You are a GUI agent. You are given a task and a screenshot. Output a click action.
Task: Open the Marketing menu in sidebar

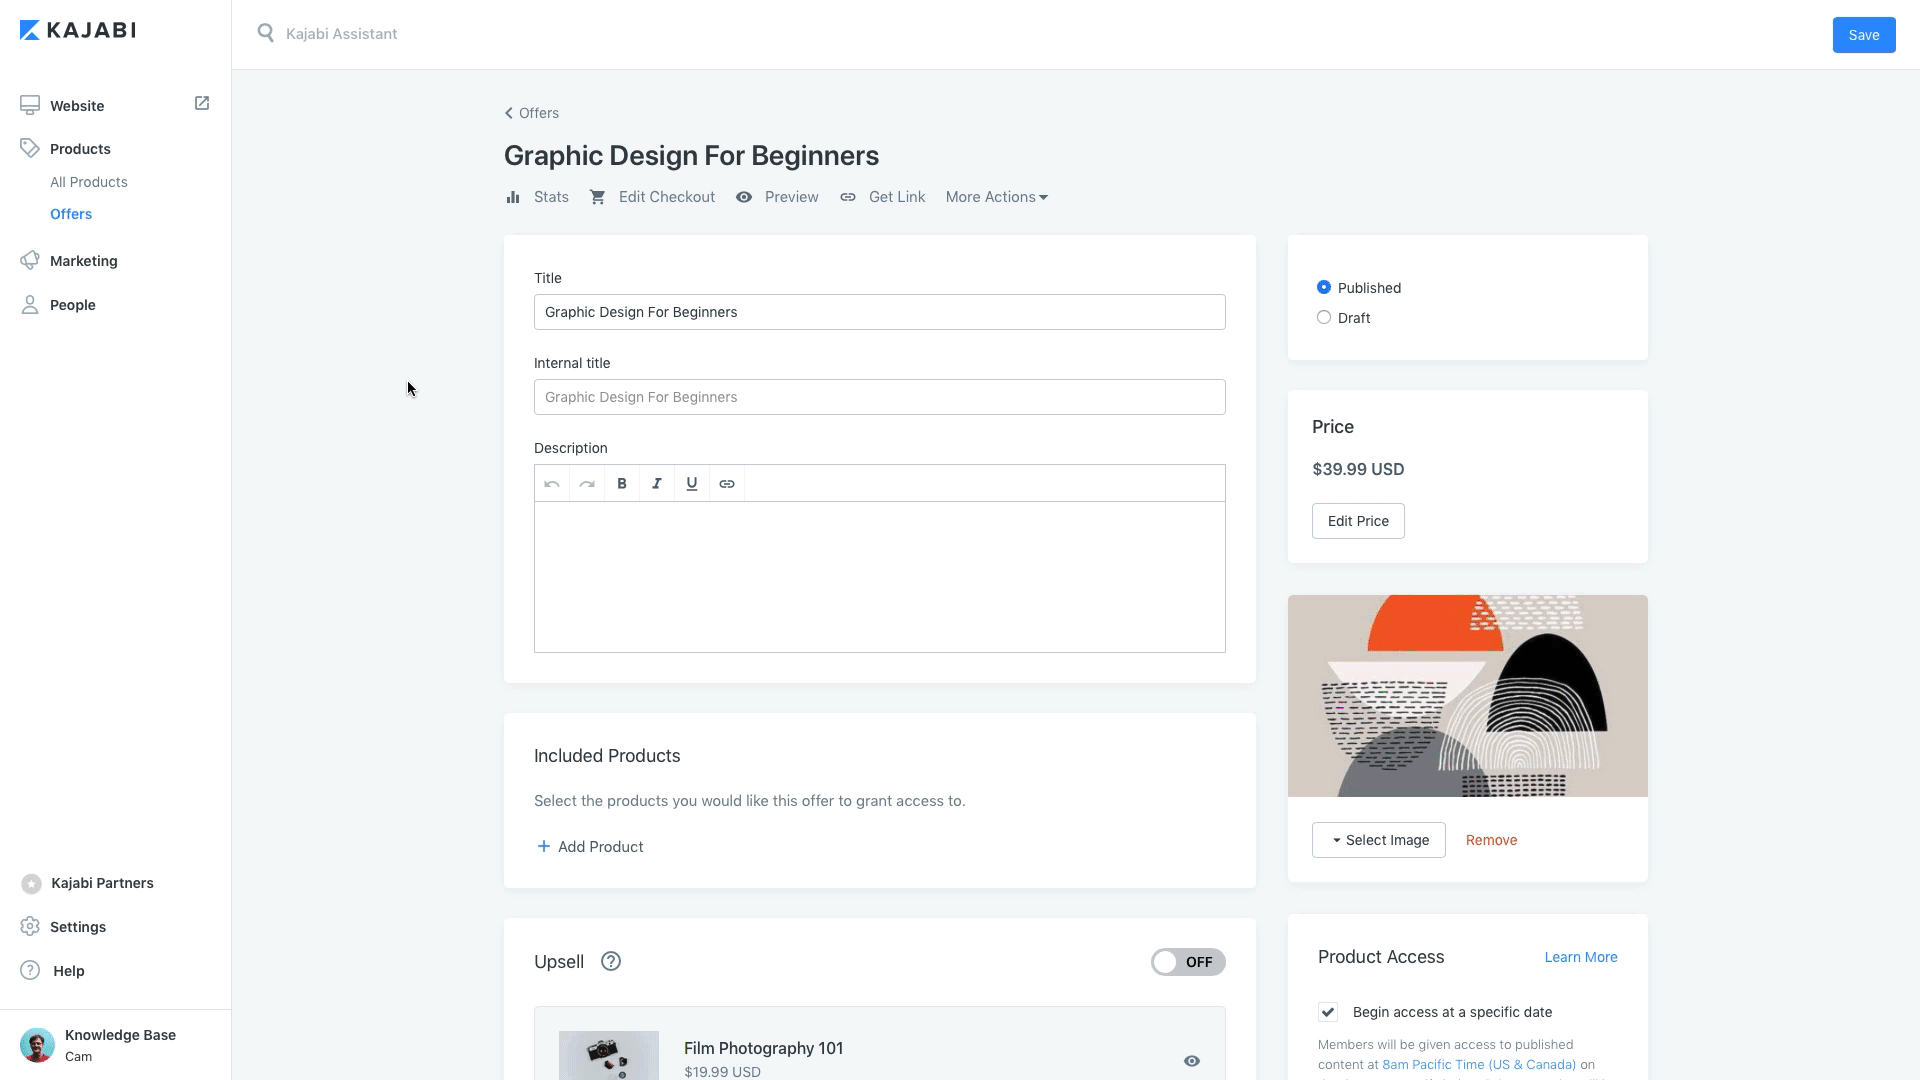(x=84, y=261)
